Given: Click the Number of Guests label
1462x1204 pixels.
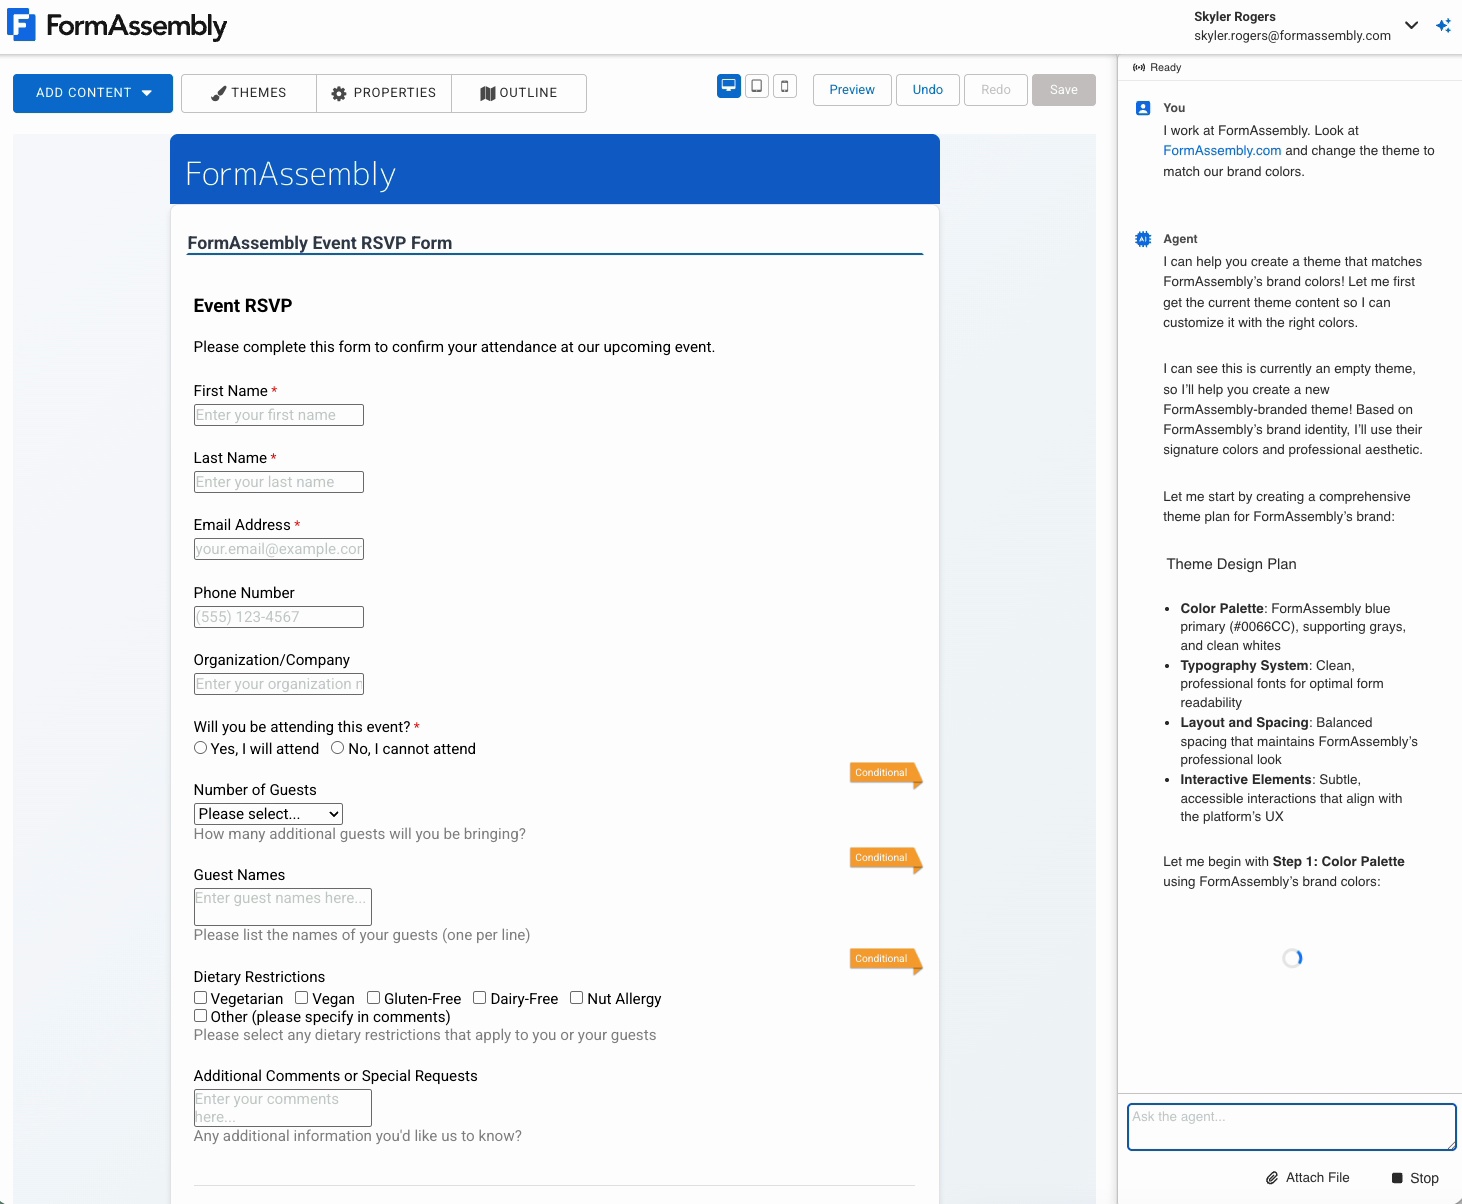Looking at the screenshot, I should click(x=255, y=790).
